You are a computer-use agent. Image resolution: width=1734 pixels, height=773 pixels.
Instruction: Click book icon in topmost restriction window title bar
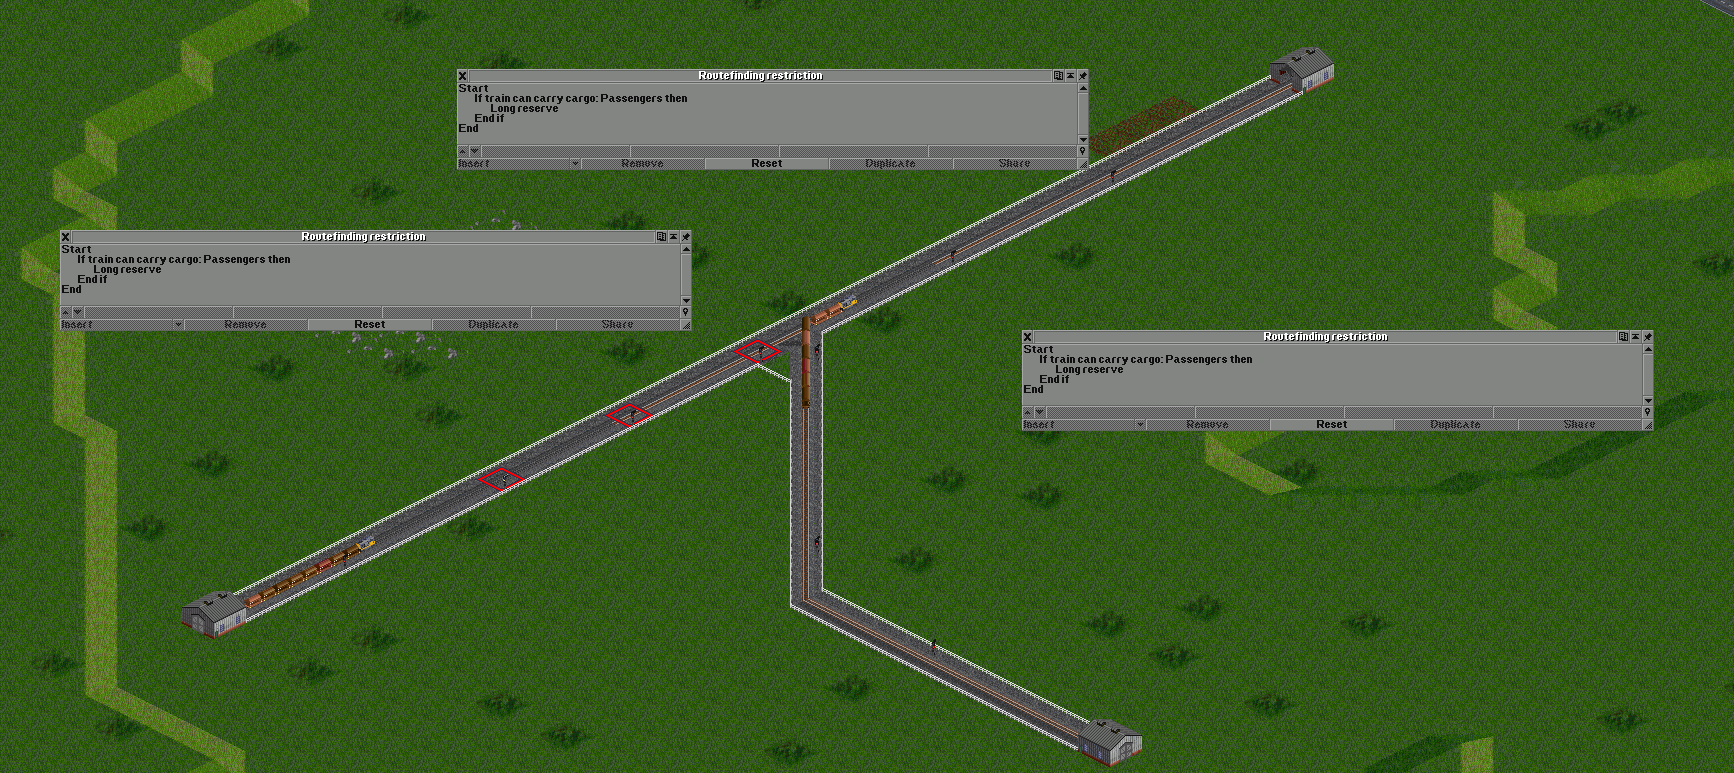[x=1058, y=75]
